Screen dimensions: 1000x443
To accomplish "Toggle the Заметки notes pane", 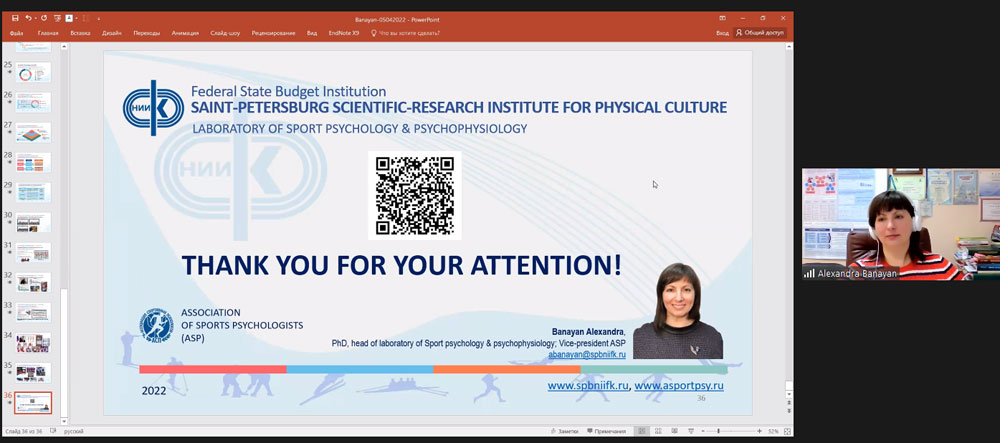I will click(563, 432).
